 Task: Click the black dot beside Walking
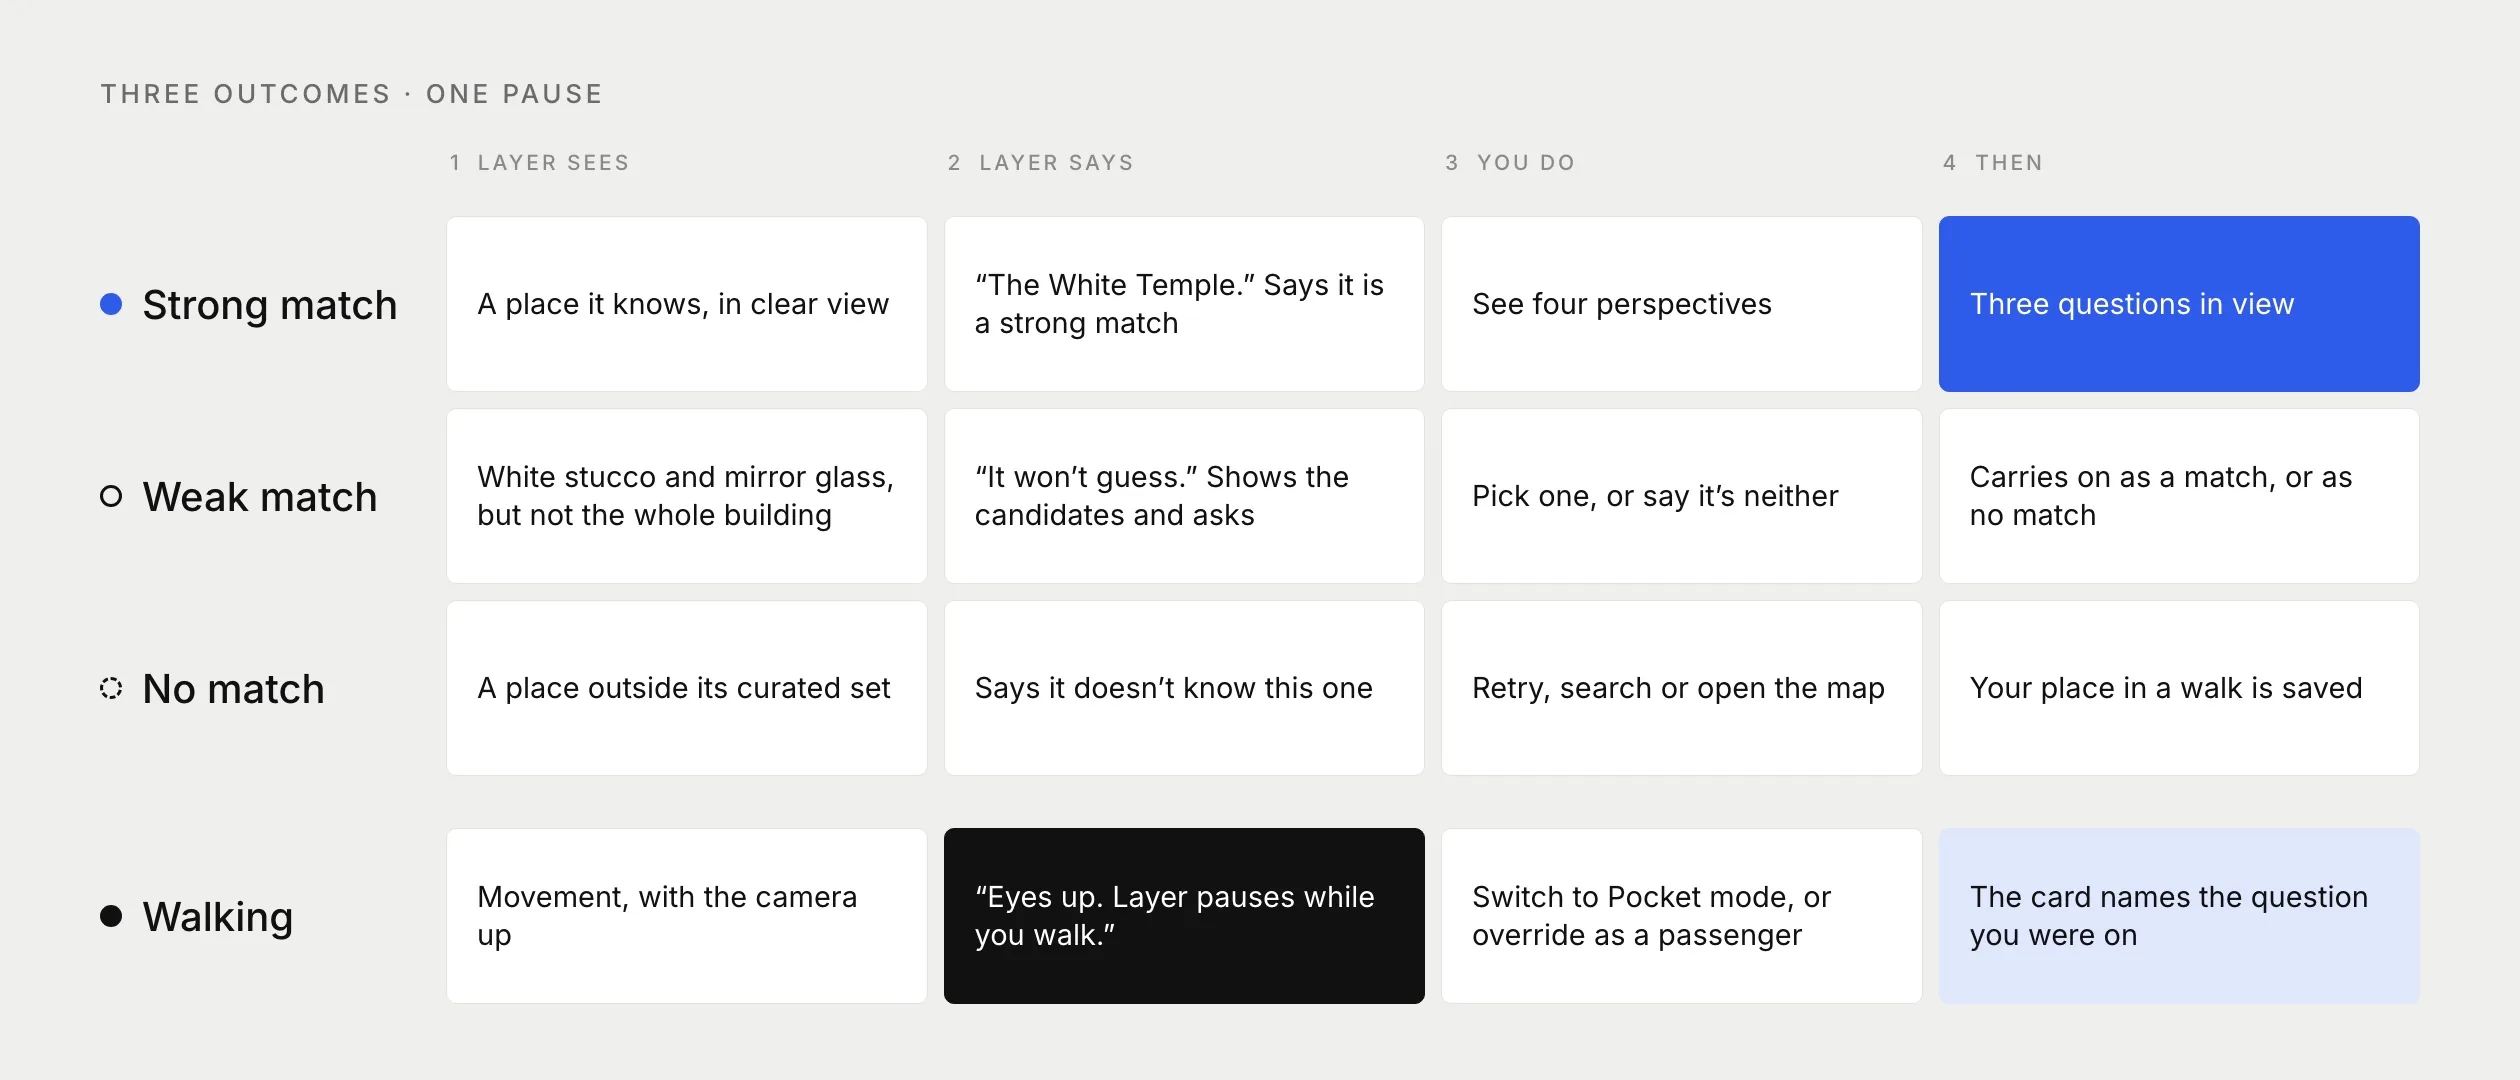(x=111, y=916)
